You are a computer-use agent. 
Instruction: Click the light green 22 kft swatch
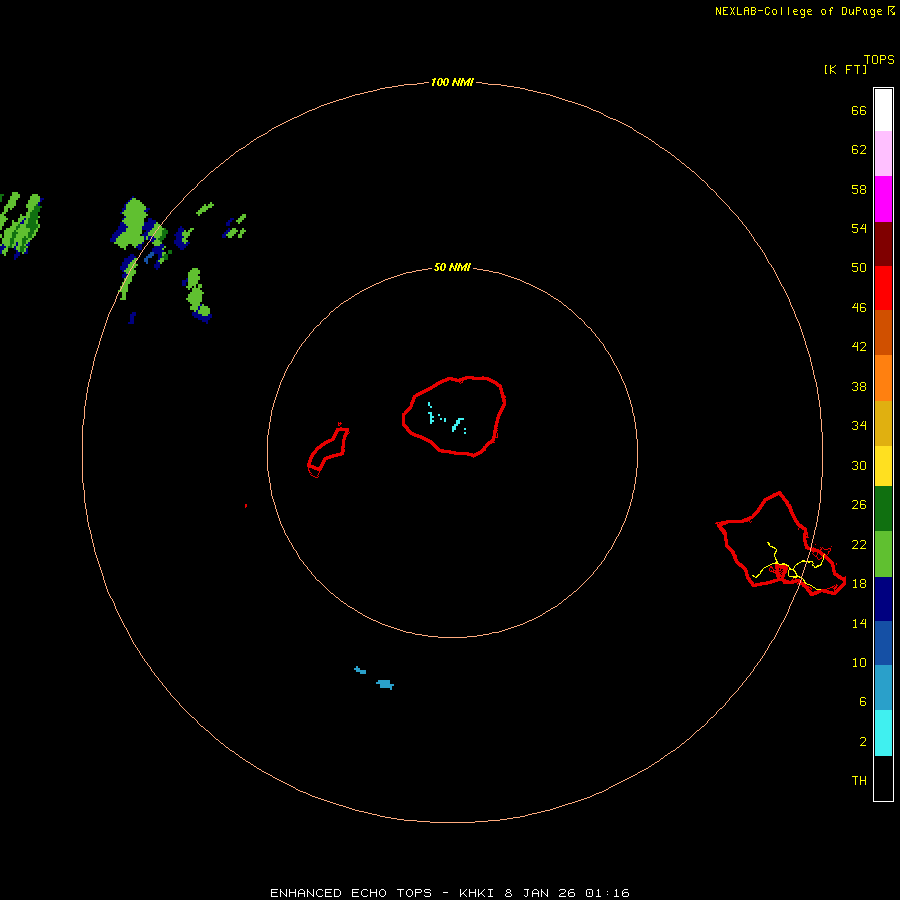point(883,554)
